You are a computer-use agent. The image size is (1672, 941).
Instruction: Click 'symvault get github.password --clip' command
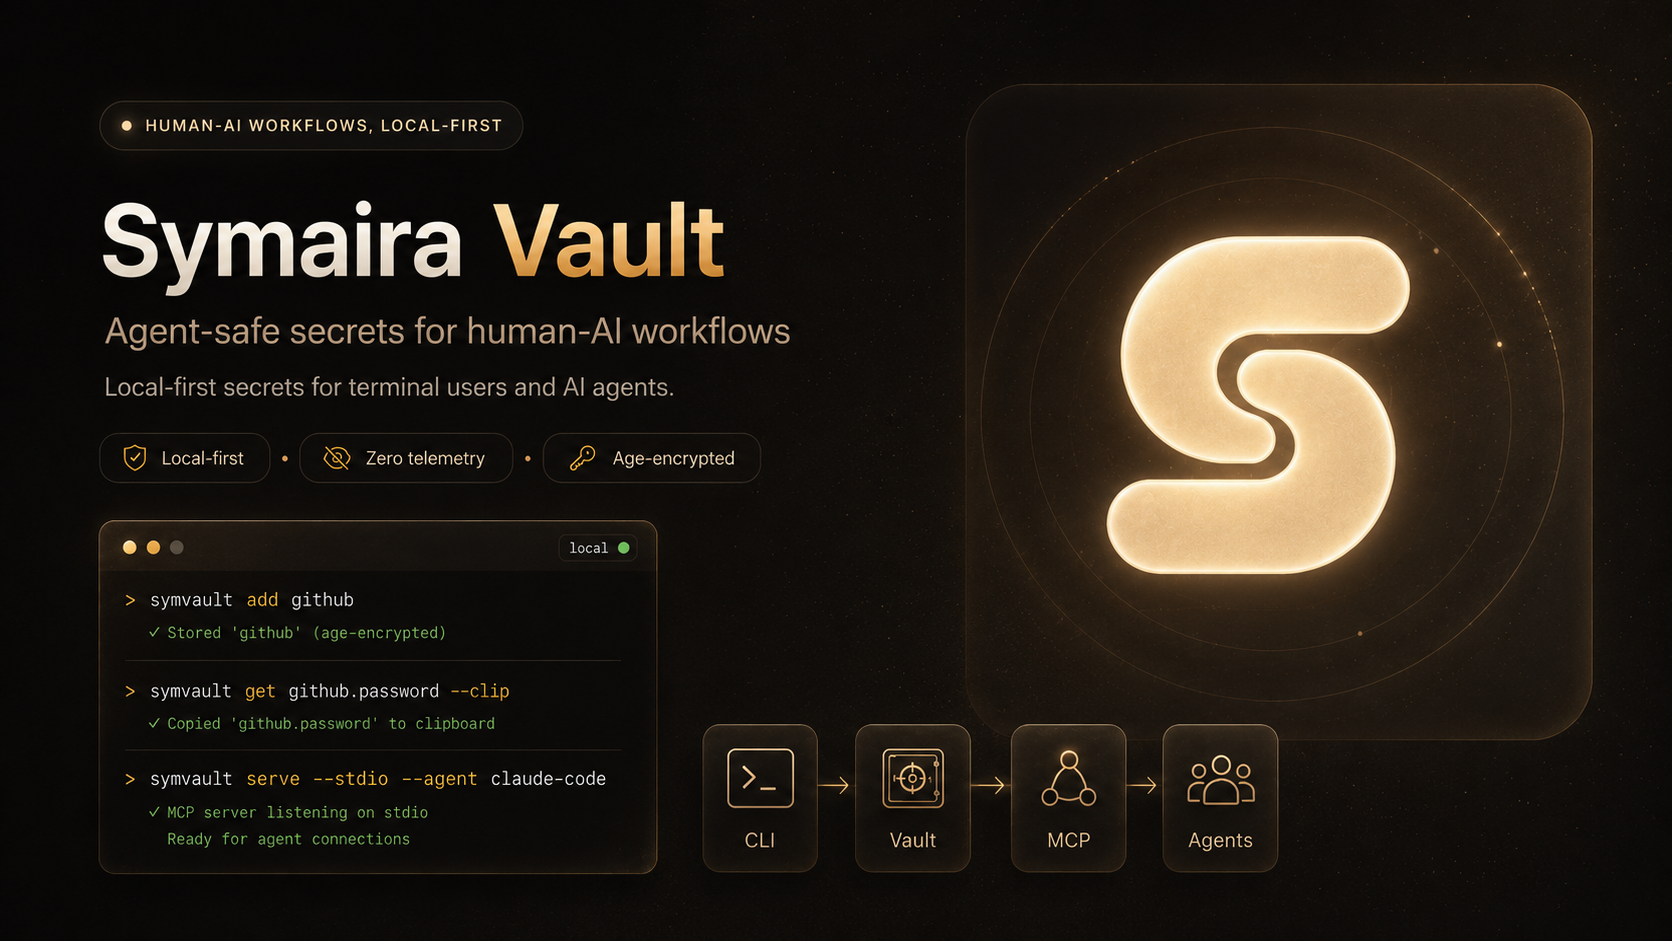[330, 691]
